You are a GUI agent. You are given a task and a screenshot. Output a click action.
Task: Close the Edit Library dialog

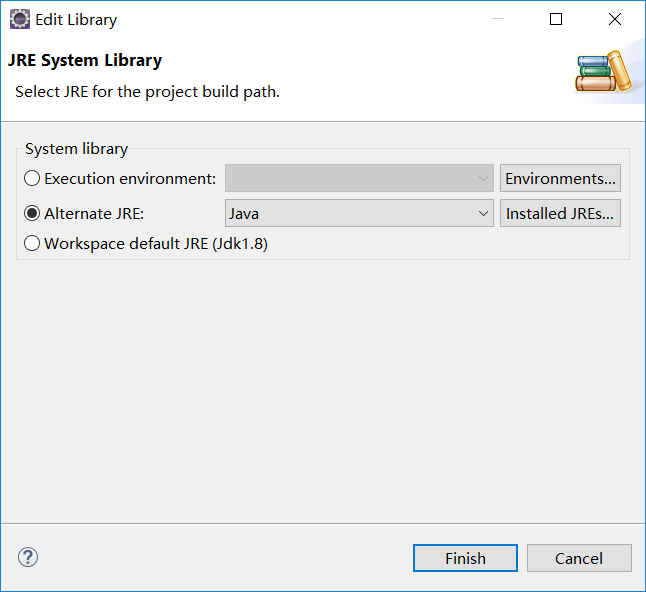614,19
